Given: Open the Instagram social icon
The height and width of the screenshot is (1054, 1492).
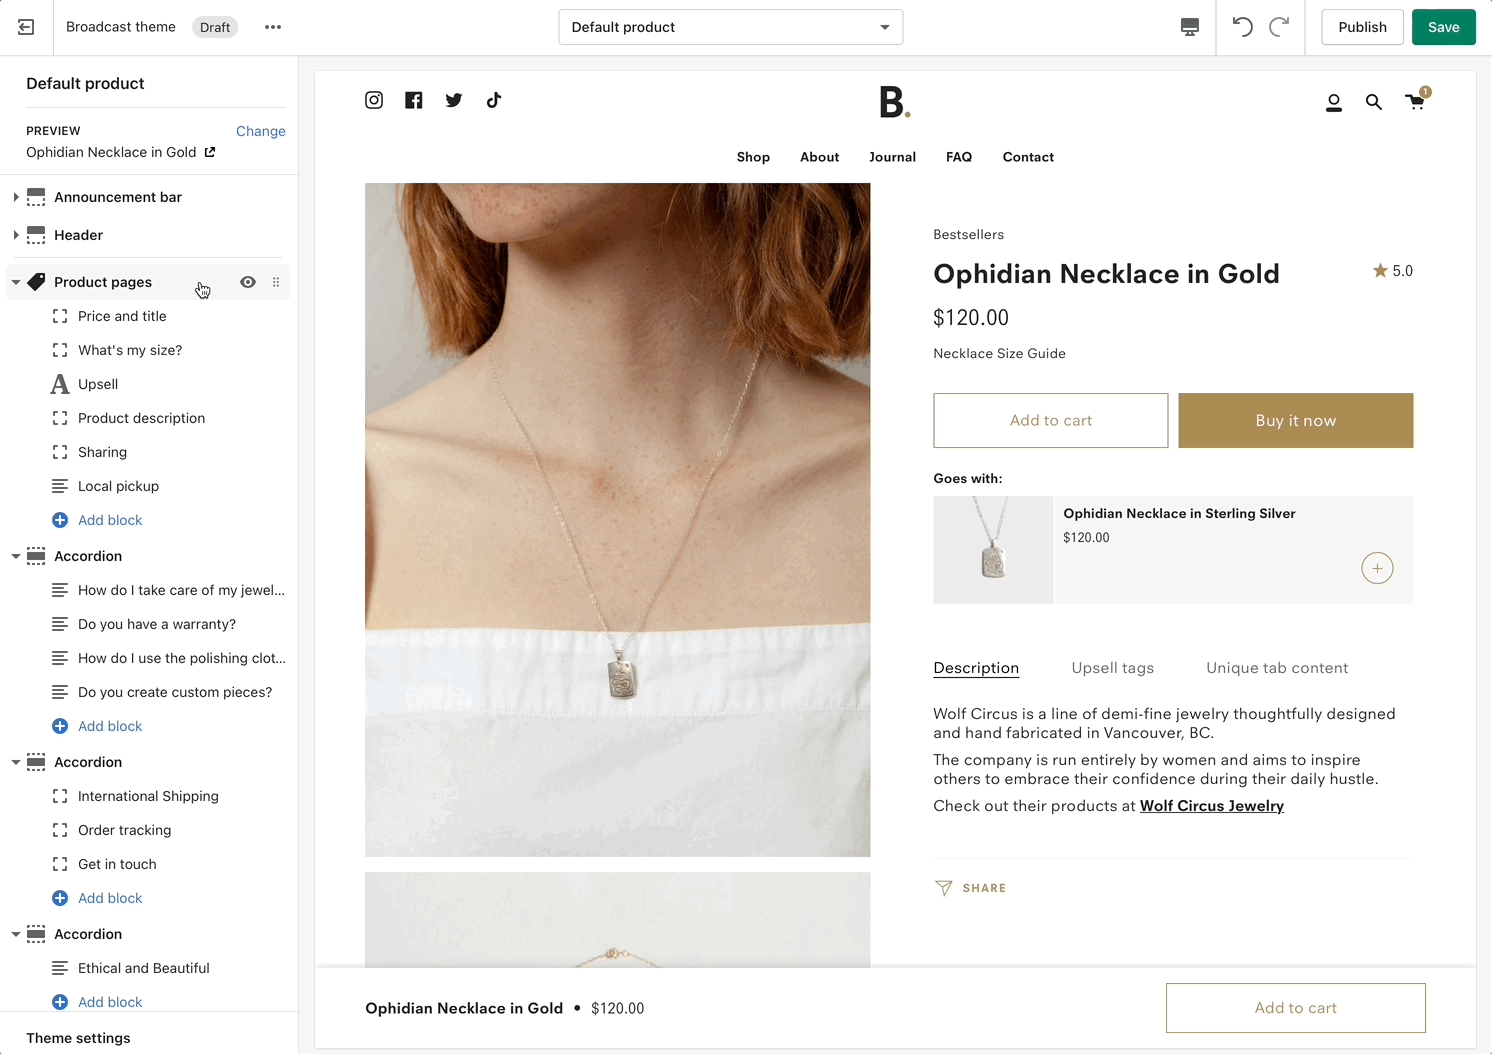Looking at the screenshot, I should tap(374, 100).
